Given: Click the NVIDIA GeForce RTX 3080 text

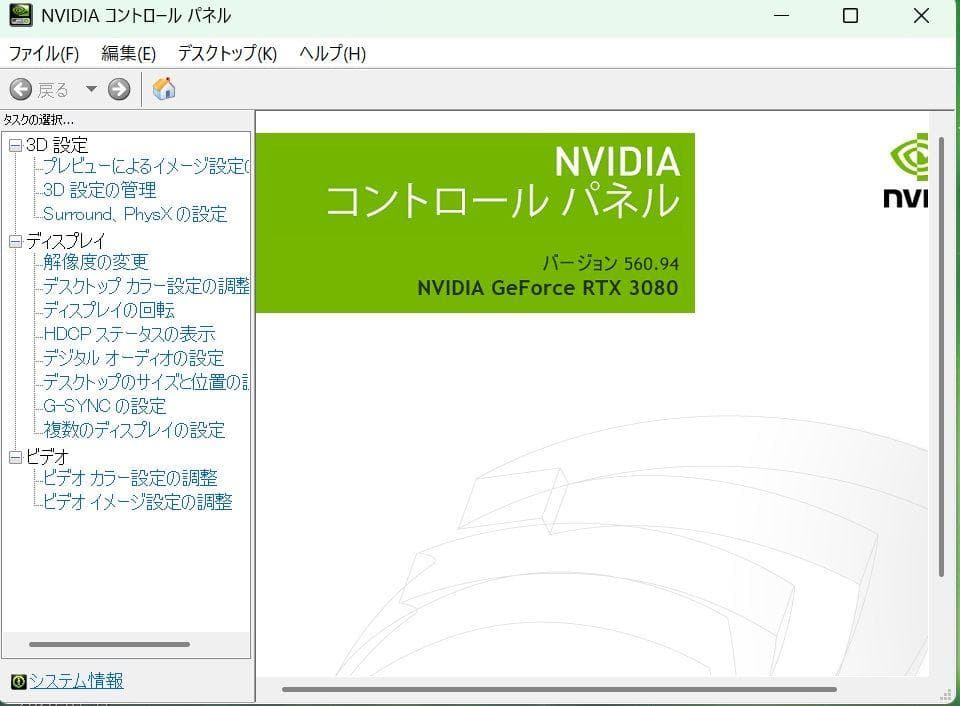Looking at the screenshot, I should coord(548,288).
